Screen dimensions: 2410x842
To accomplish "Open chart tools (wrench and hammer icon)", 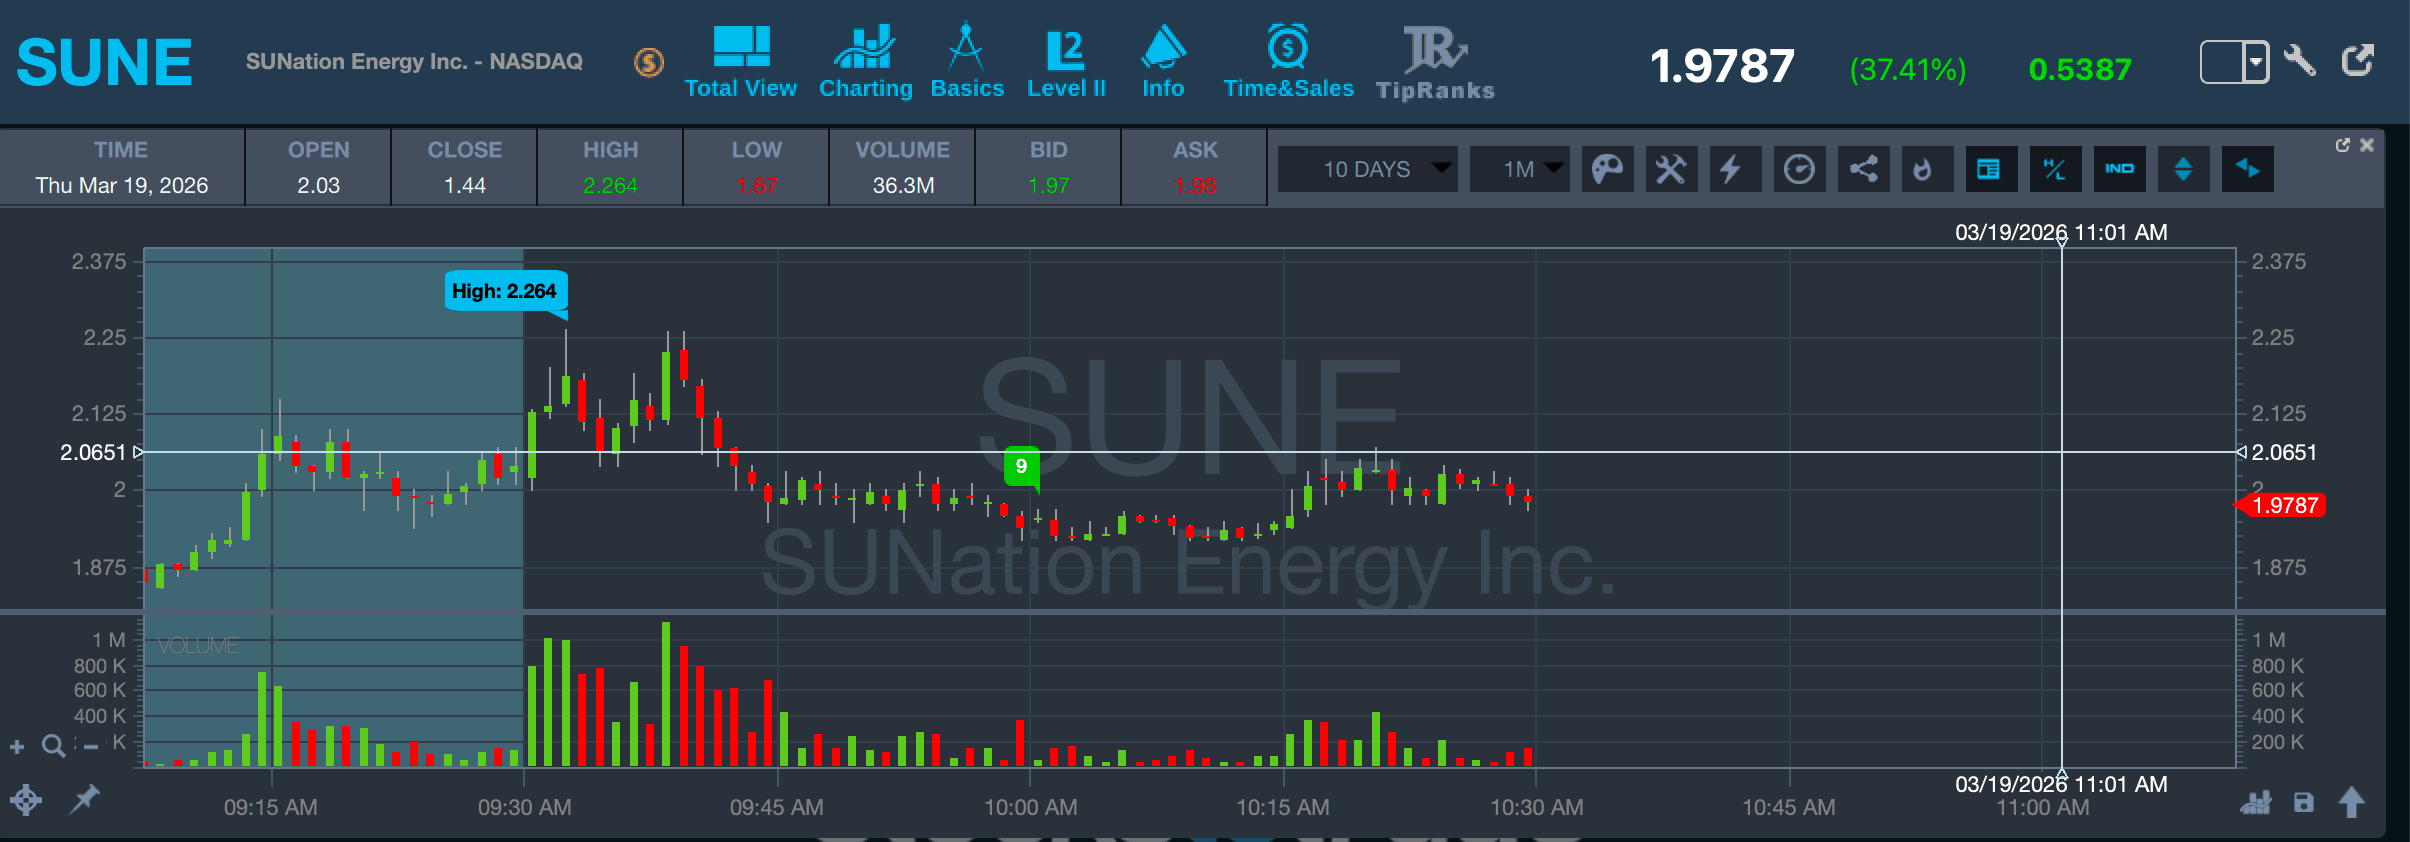I will [1671, 169].
